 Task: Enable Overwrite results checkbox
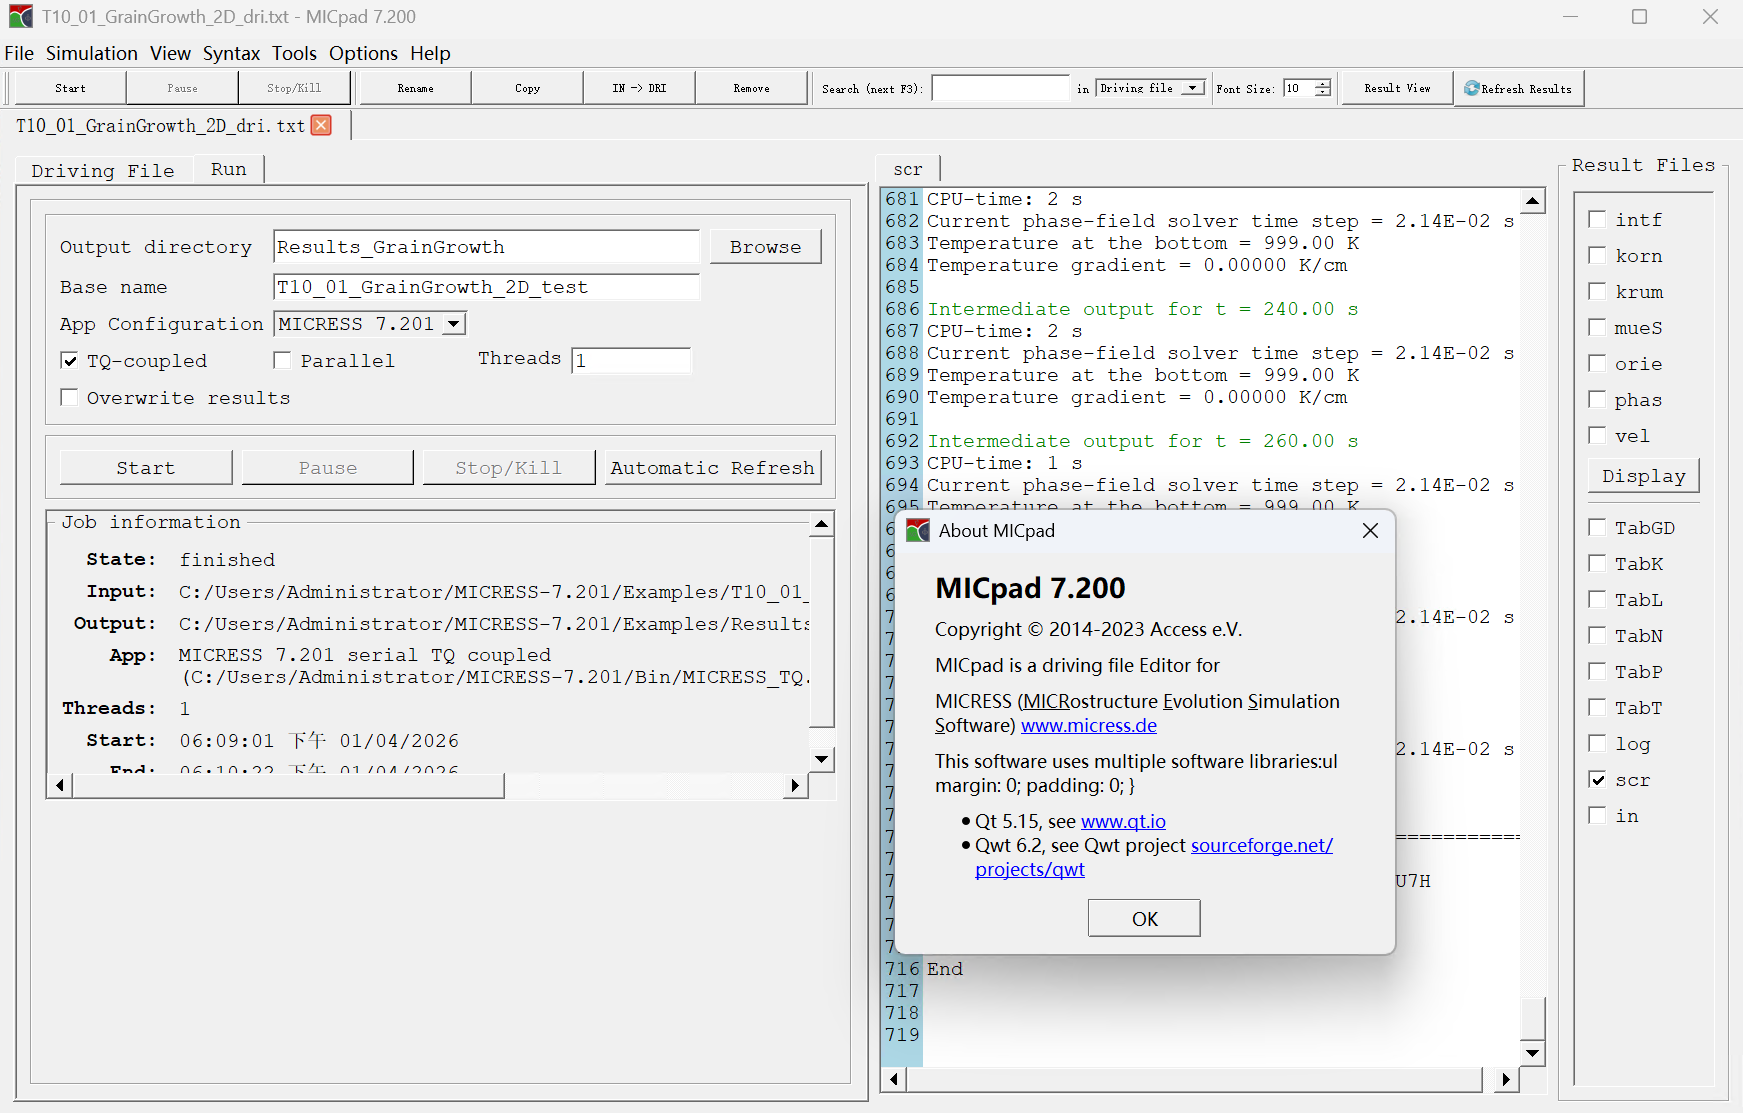click(x=70, y=398)
